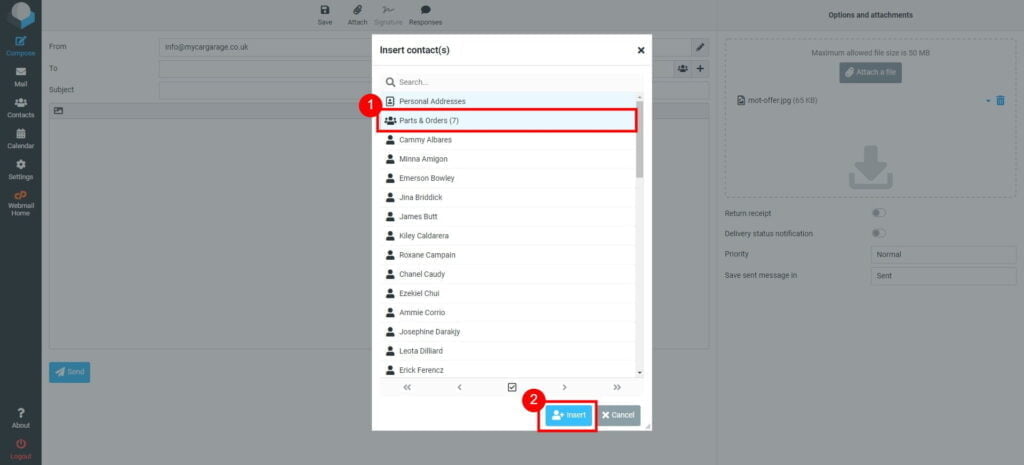Delete the mot-offer.jpg attachment
The width and height of the screenshot is (1024, 465).
click(1000, 101)
